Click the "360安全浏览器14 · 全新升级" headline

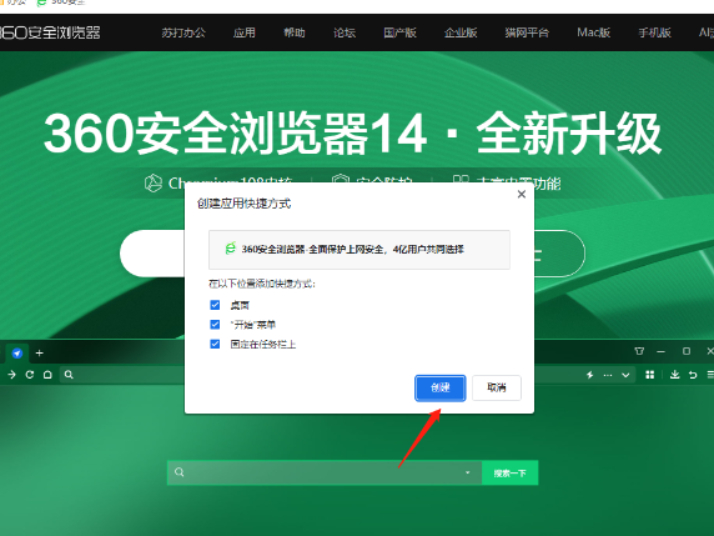click(353, 133)
